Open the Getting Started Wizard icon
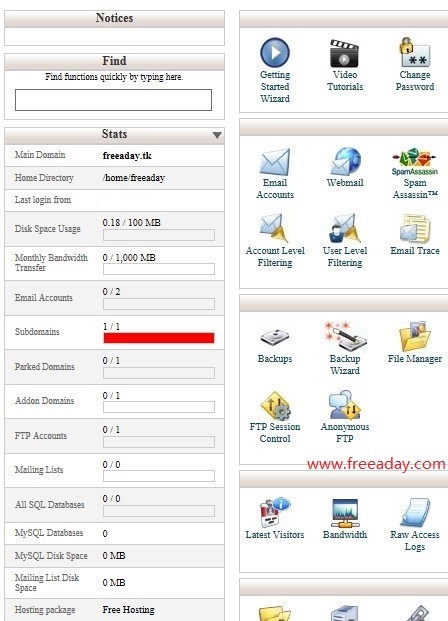Image resolution: width=448 pixels, height=621 pixels. (x=275, y=52)
